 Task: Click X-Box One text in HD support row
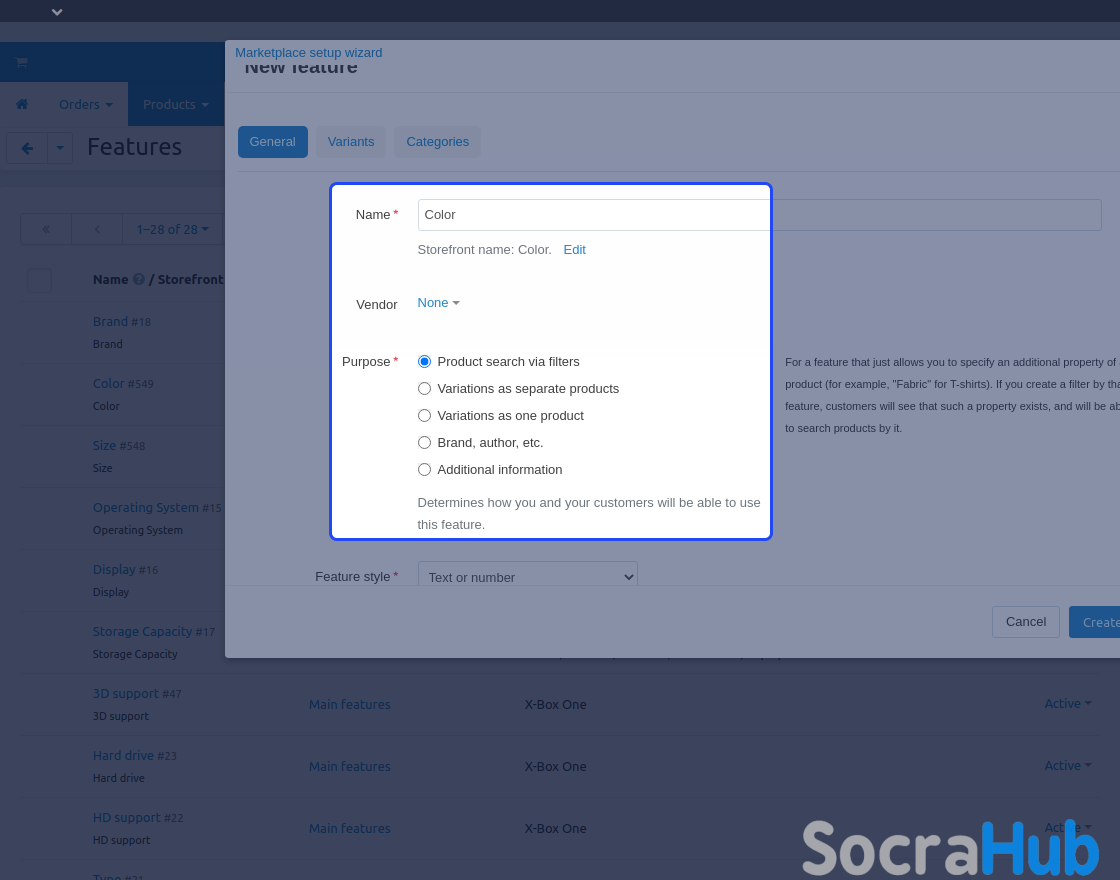(x=556, y=829)
